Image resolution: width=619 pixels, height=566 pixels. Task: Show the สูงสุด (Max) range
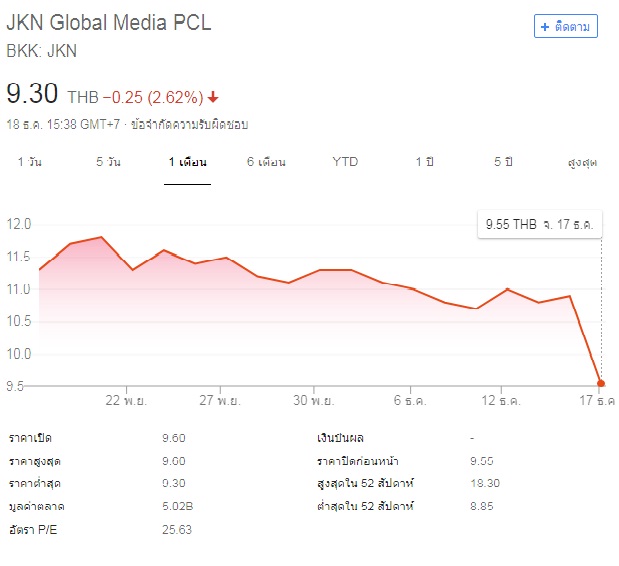click(582, 162)
